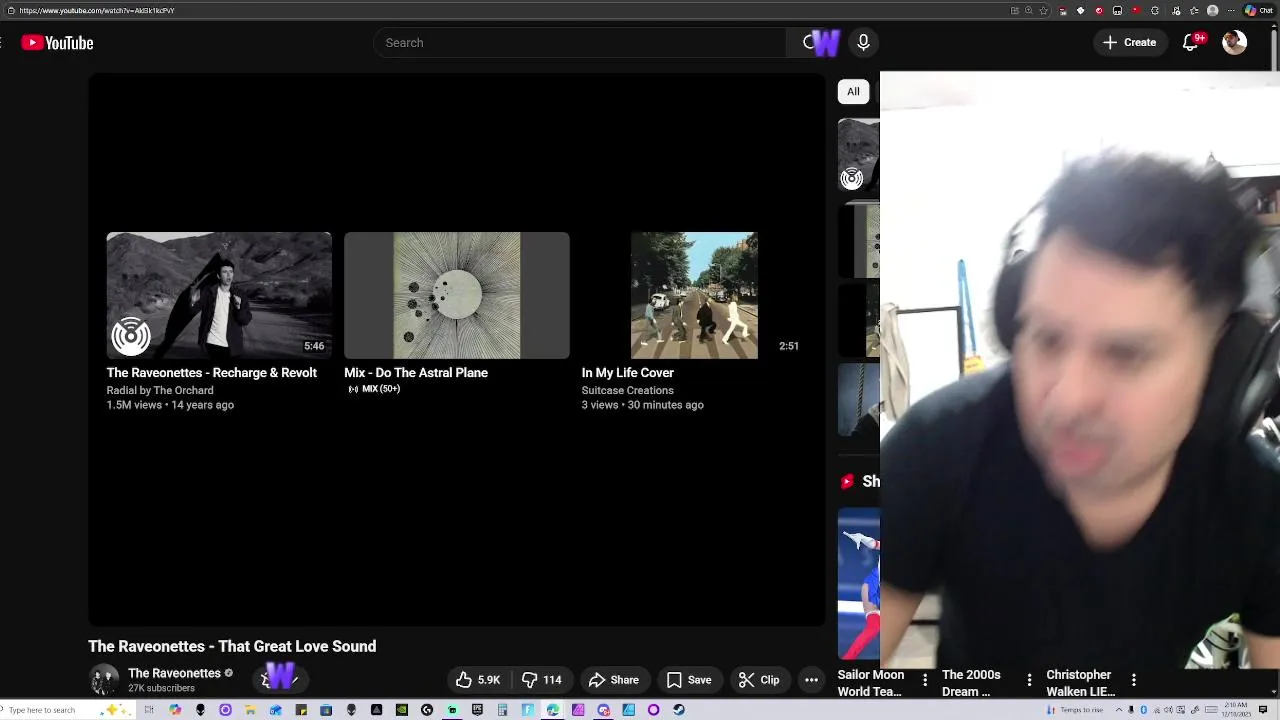Screen dimensions: 1280x720
Task: Open the NVIDIA app on the taskbar
Action: pyautogui.click(x=401, y=710)
